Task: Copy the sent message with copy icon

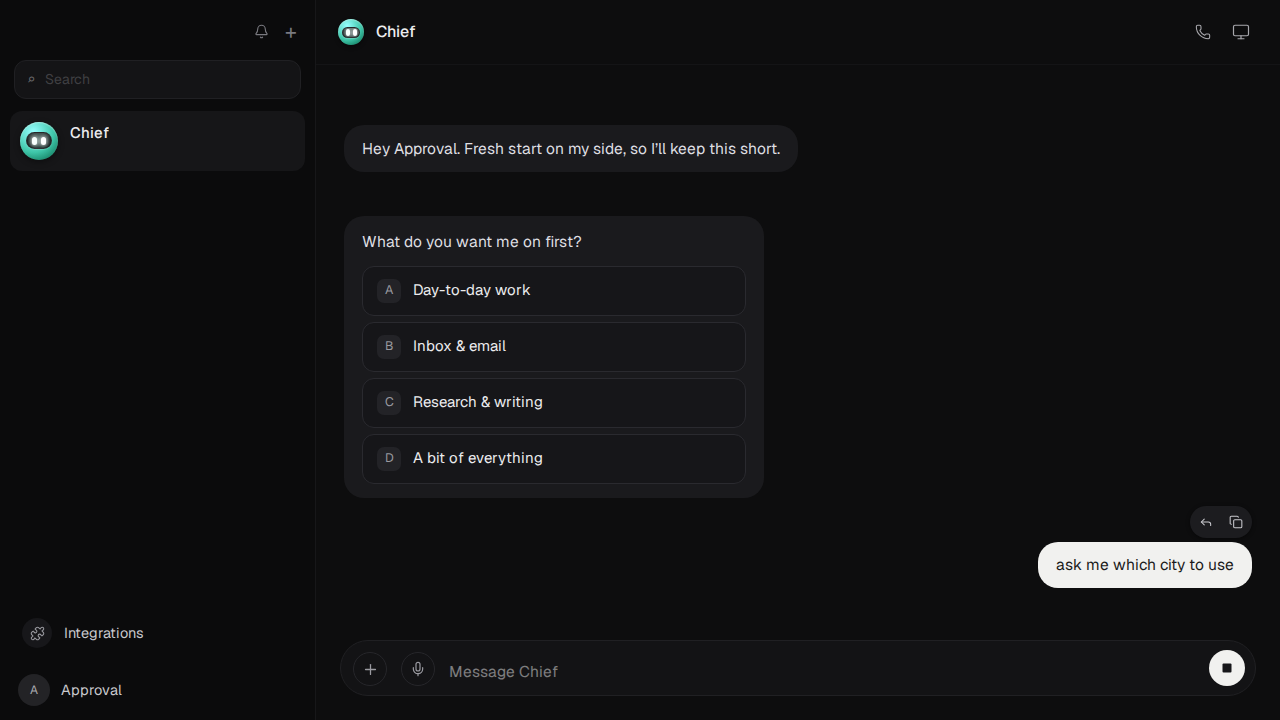Action: coord(1236,522)
